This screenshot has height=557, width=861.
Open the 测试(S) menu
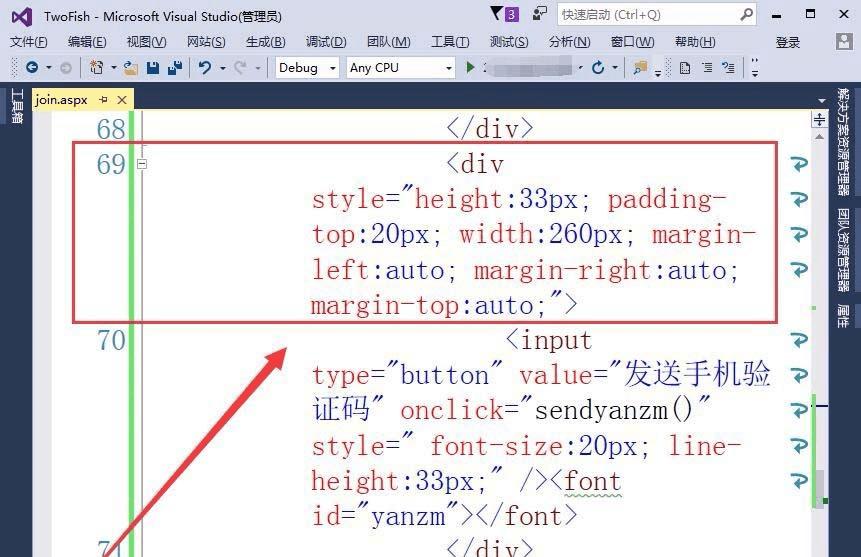[508, 42]
